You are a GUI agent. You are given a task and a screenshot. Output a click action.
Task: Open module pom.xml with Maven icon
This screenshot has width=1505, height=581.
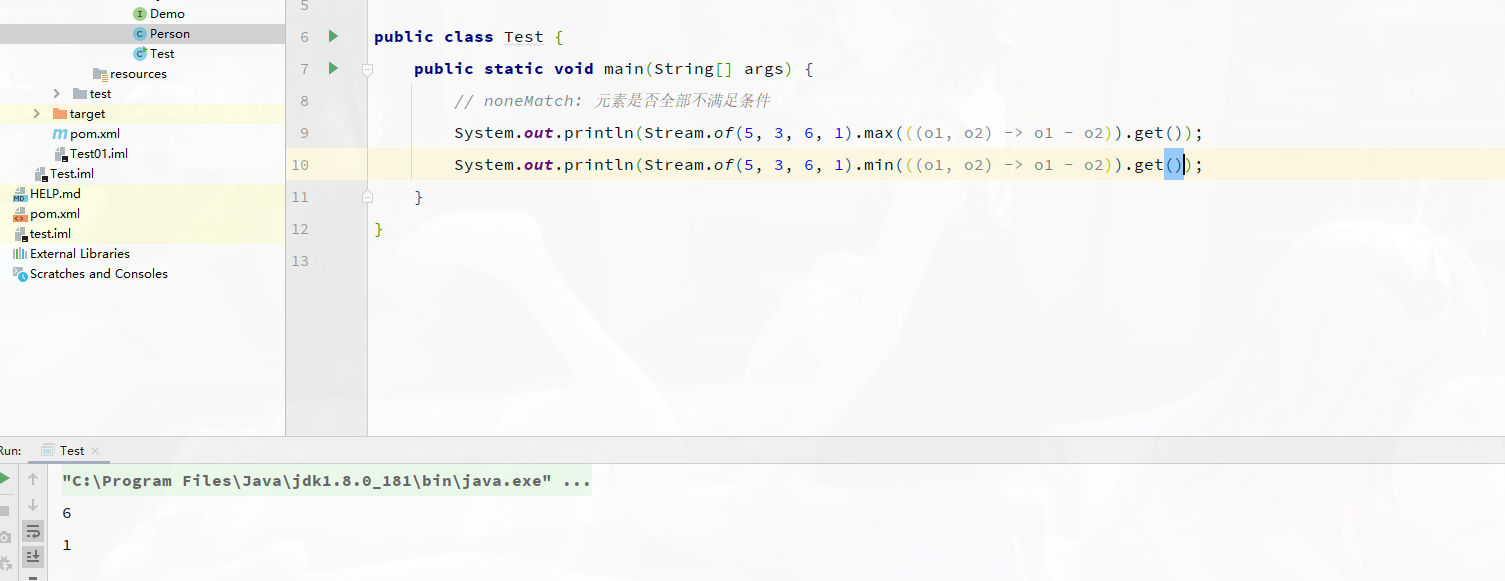pyautogui.click(x=95, y=133)
